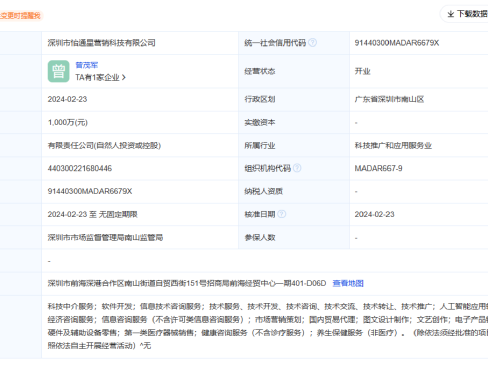Image resolution: width=488 pixels, height=366 pixels.
Task: Click business scope line starting 硬件及辅助设备零售
Action: (268, 333)
